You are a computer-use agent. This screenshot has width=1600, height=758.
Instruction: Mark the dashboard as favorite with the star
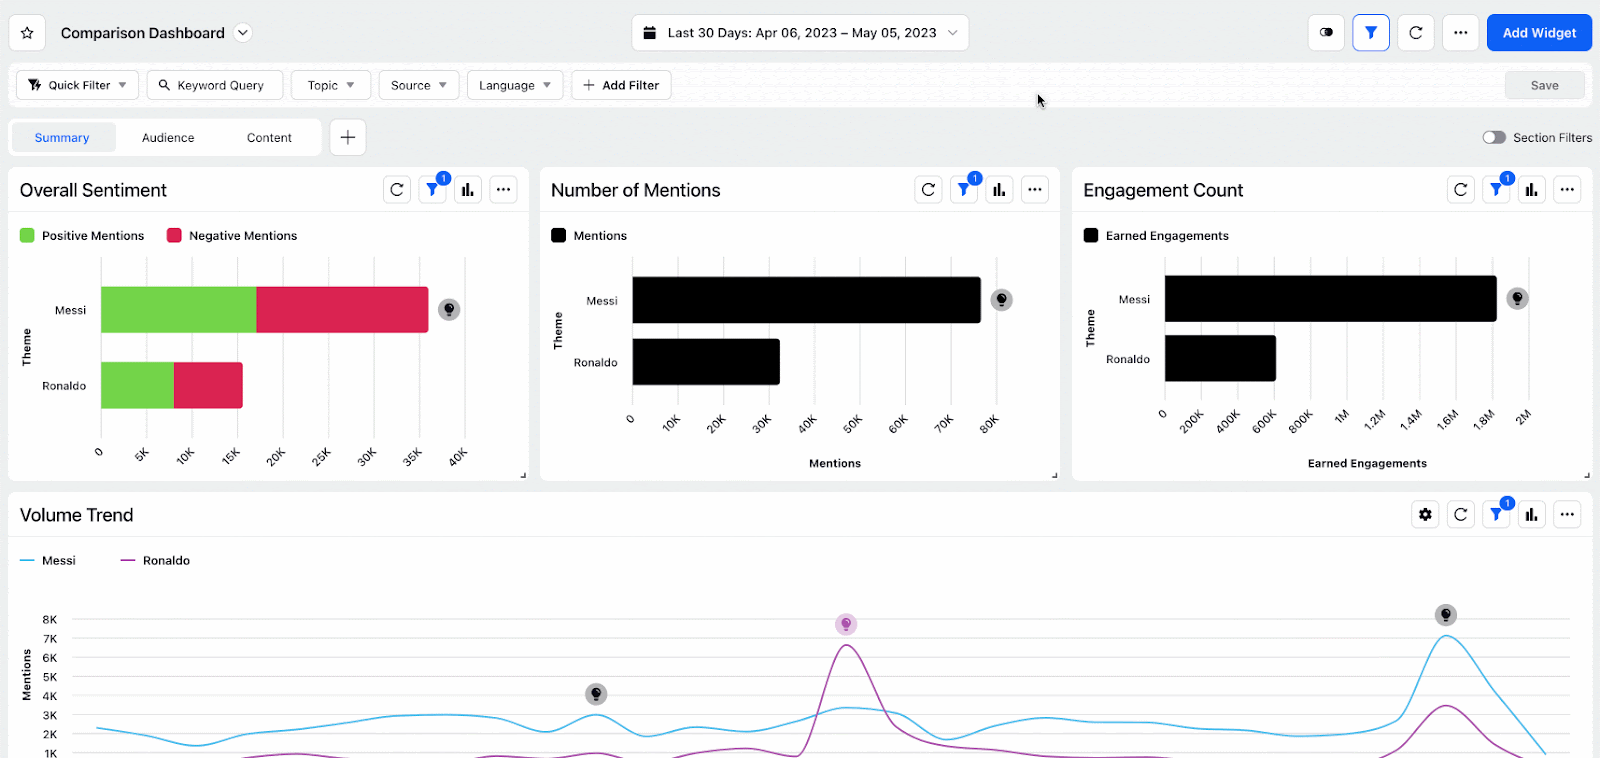tap(27, 33)
